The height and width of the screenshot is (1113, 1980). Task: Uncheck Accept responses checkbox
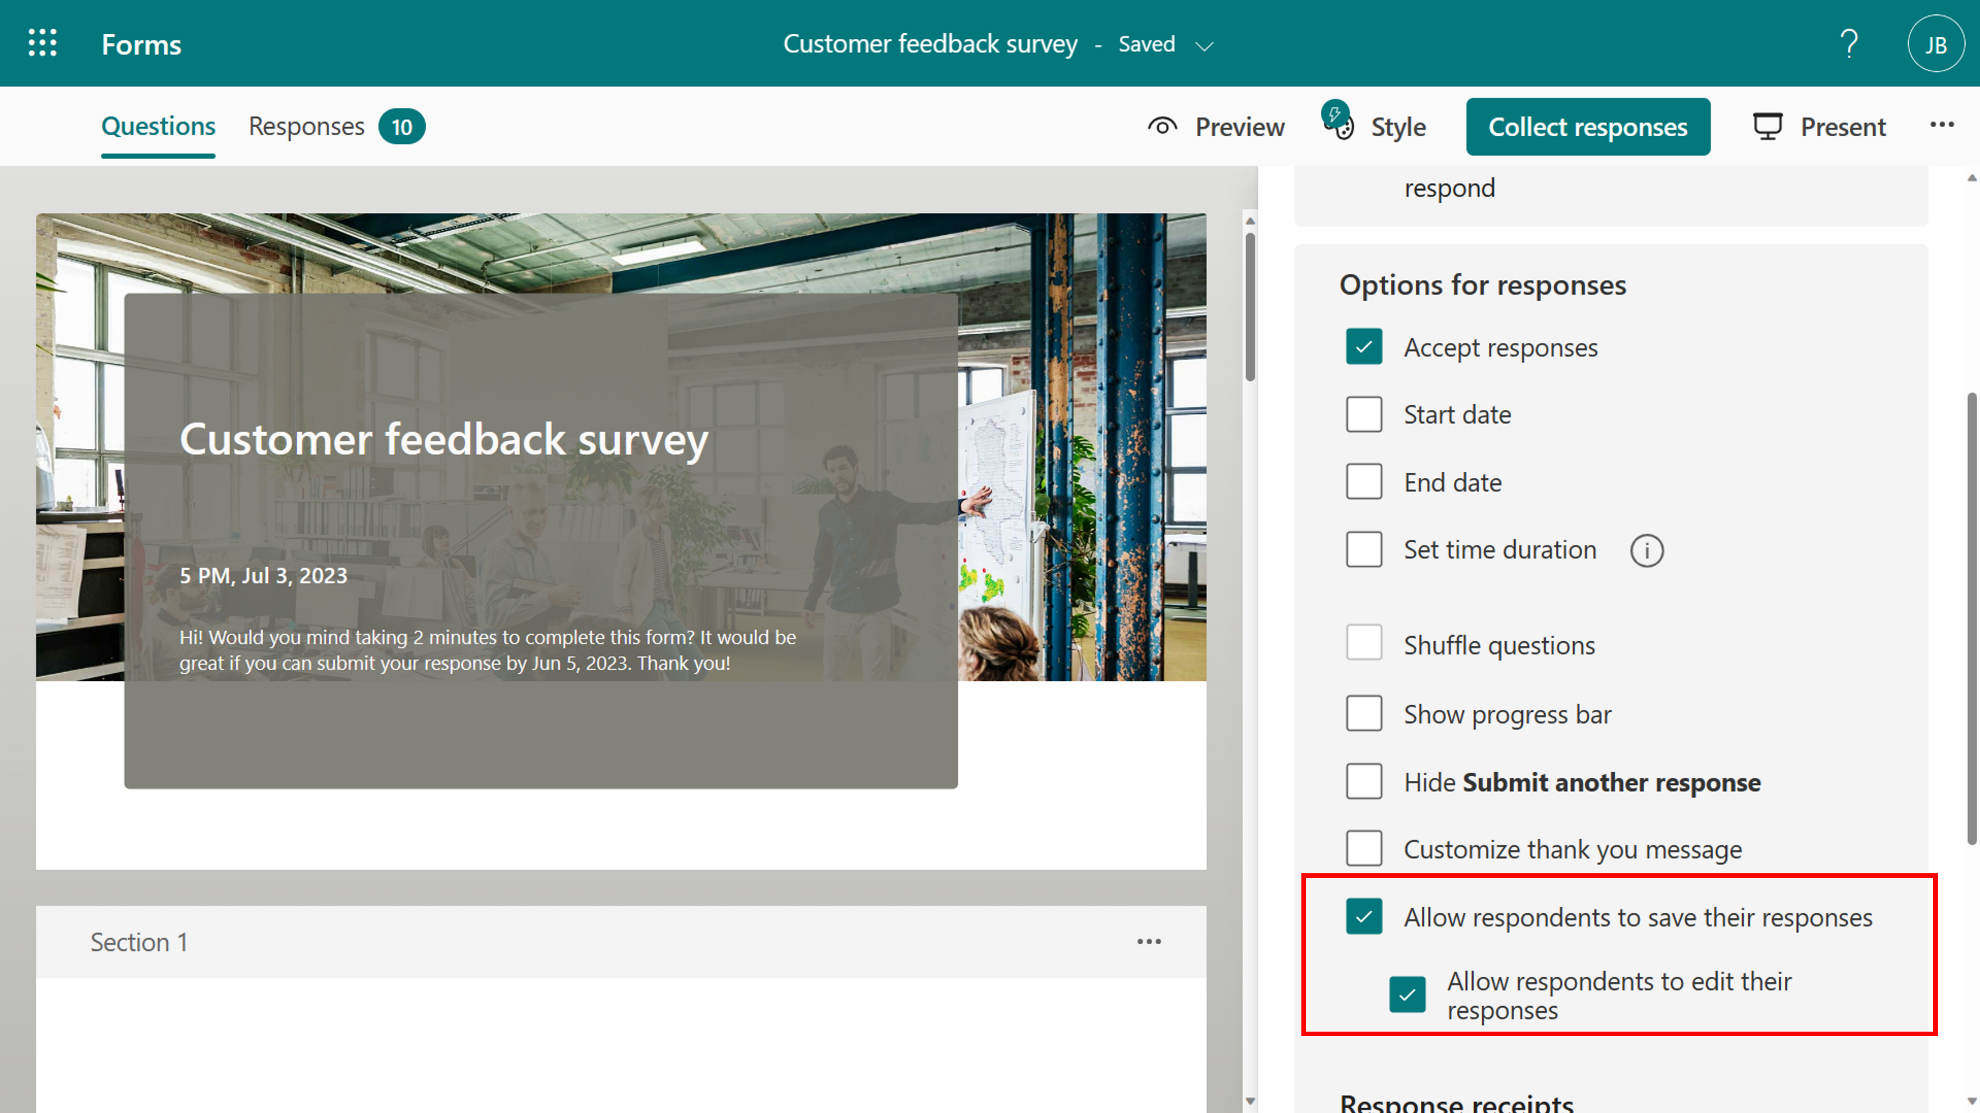click(1363, 347)
